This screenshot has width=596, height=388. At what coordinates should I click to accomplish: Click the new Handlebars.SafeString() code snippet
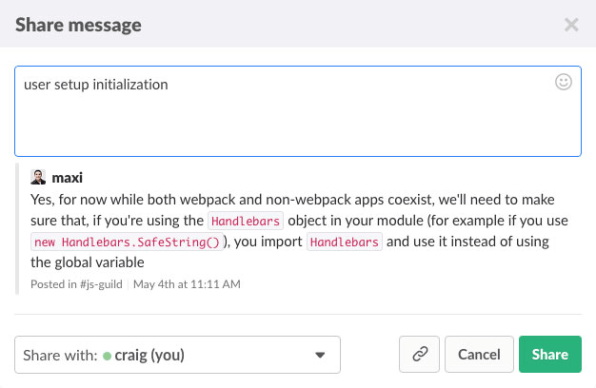127,242
